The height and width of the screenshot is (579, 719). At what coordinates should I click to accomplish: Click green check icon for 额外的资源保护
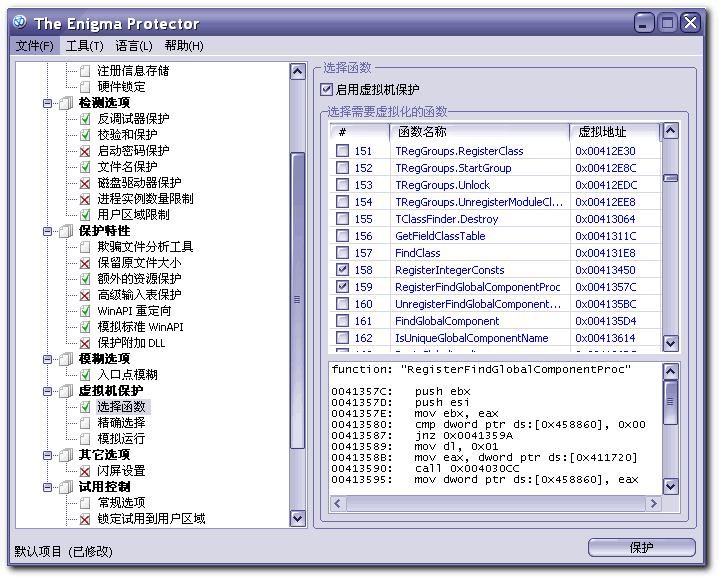click(x=85, y=279)
